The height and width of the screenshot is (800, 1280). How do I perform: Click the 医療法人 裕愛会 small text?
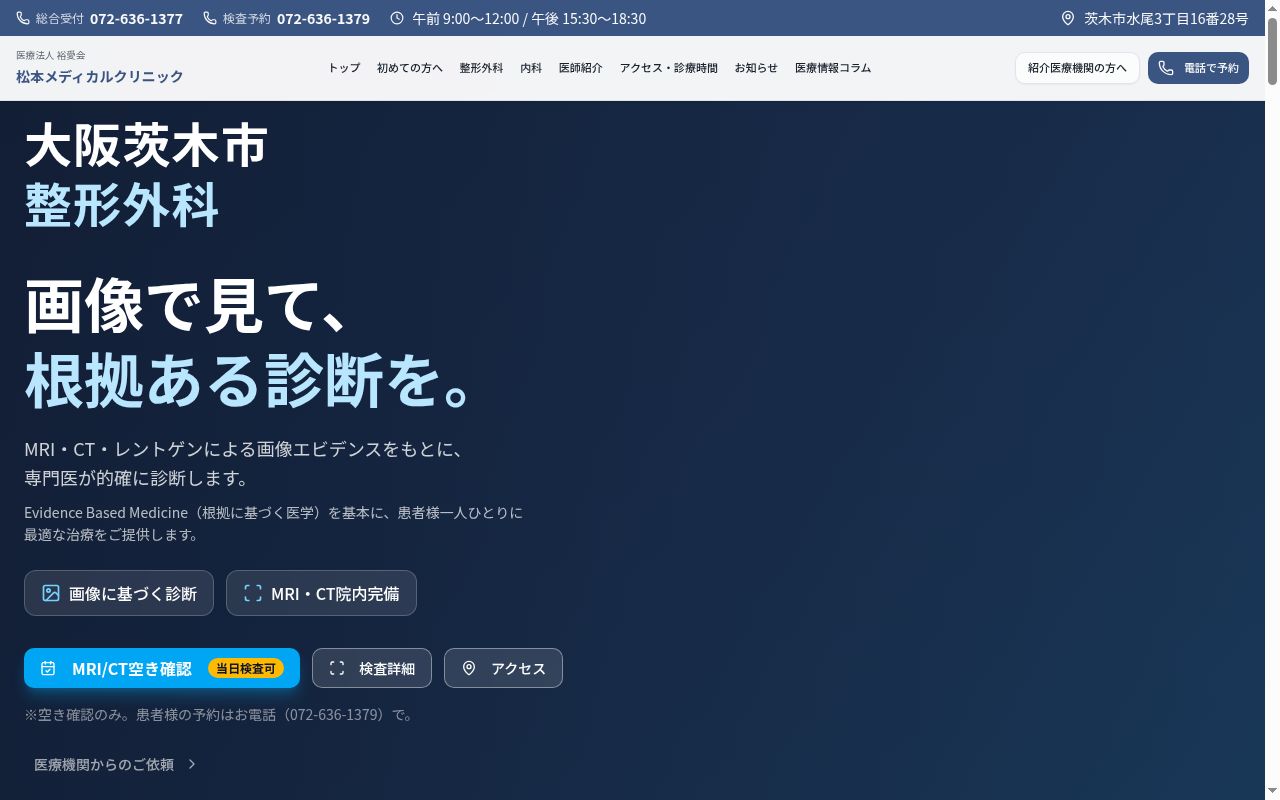click(51, 55)
